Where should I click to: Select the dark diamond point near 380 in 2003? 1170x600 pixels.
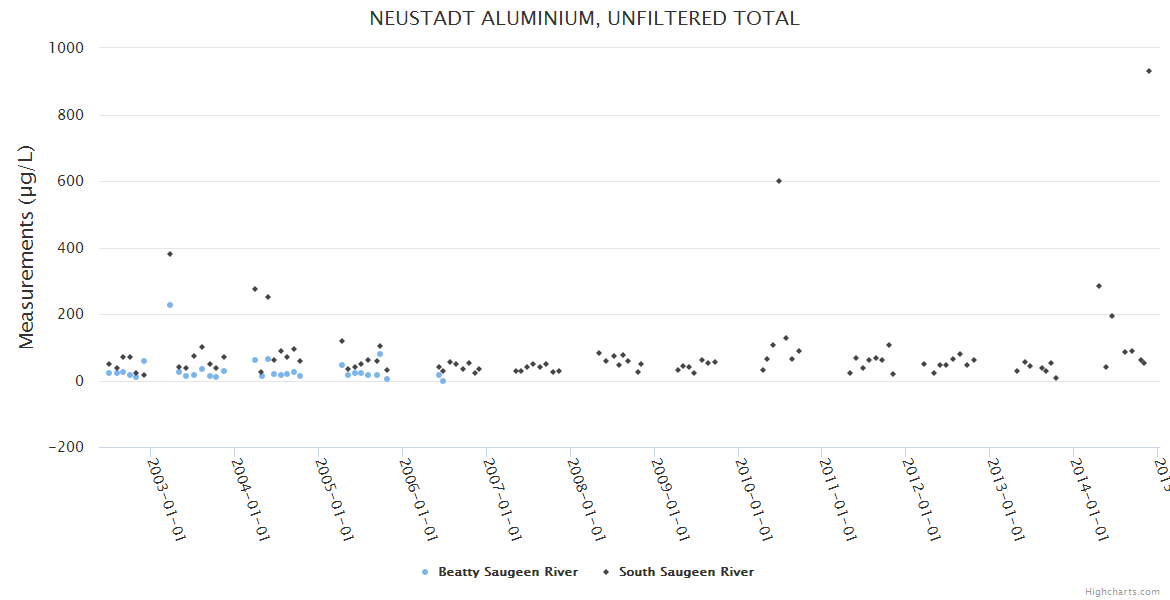coord(170,254)
